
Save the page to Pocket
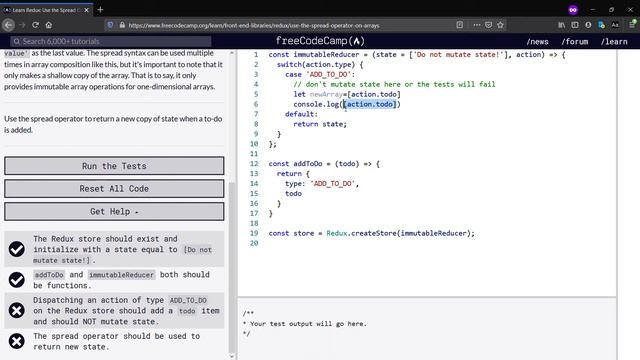(489, 25)
